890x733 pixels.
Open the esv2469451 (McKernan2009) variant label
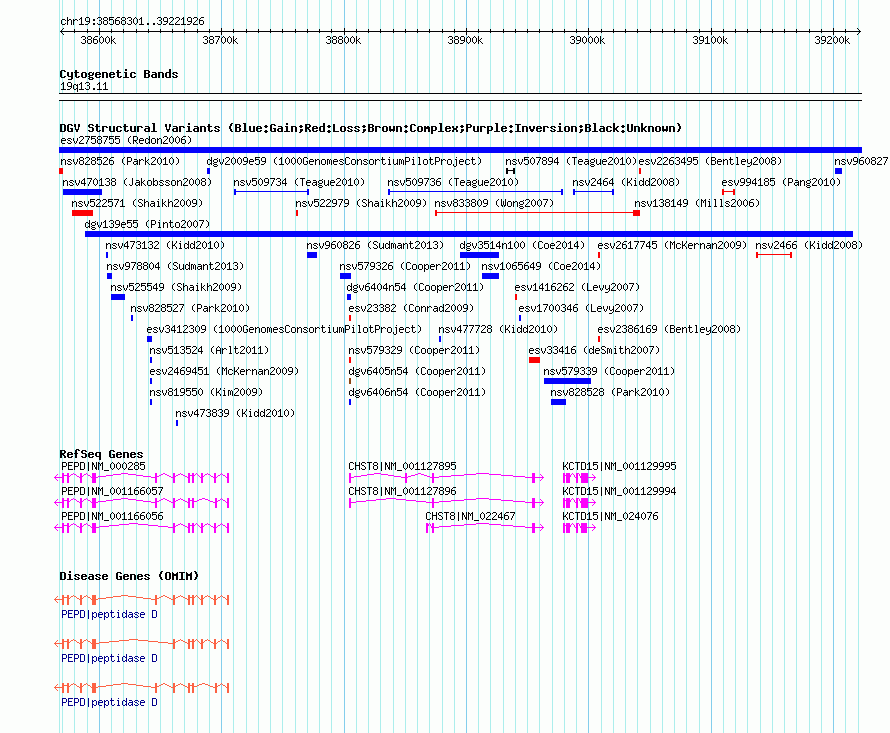pyautogui.click(x=224, y=371)
